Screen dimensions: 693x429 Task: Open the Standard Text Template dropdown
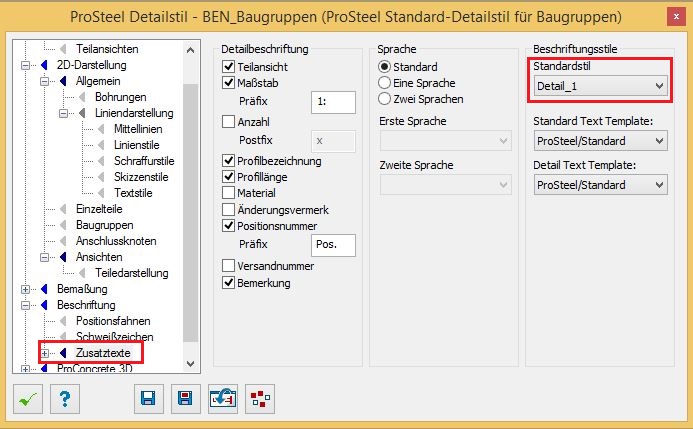tap(601, 140)
